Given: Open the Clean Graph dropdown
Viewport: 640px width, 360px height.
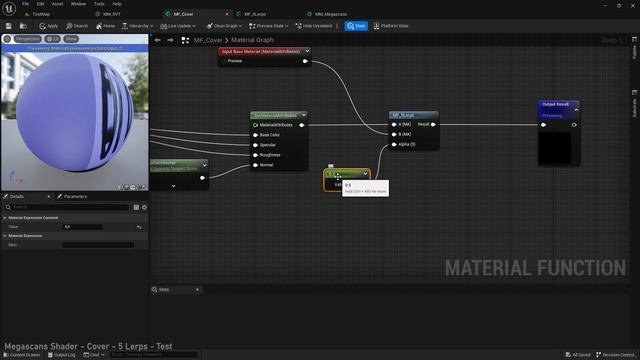Looking at the screenshot, I should [x=224, y=26].
